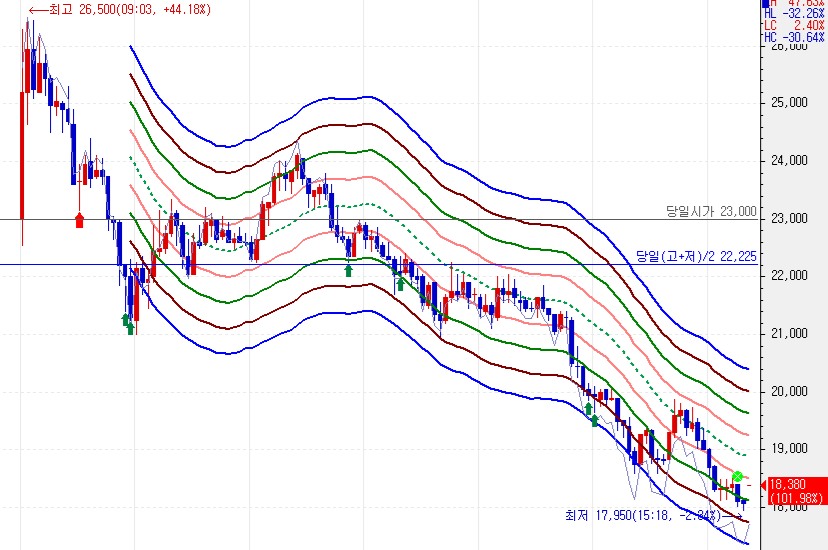The width and height of the screenshot is (828, 550).
Task: Click the red up-arrow signal below the opening candles
Action: pyautogui.click(x=80, y=218)
